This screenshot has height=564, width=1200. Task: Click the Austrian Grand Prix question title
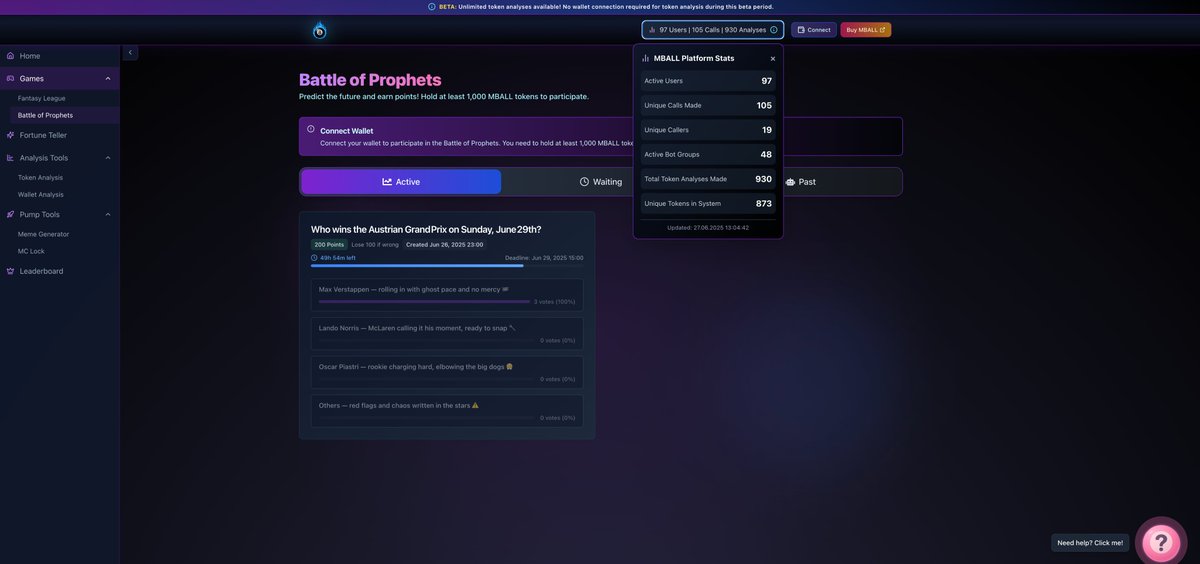coord(426,229)
